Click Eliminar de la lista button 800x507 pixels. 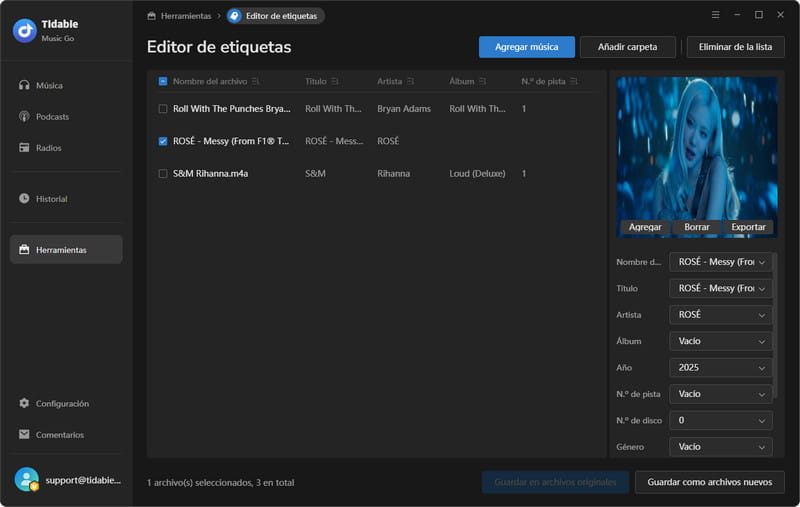click(x=735, y=47)
